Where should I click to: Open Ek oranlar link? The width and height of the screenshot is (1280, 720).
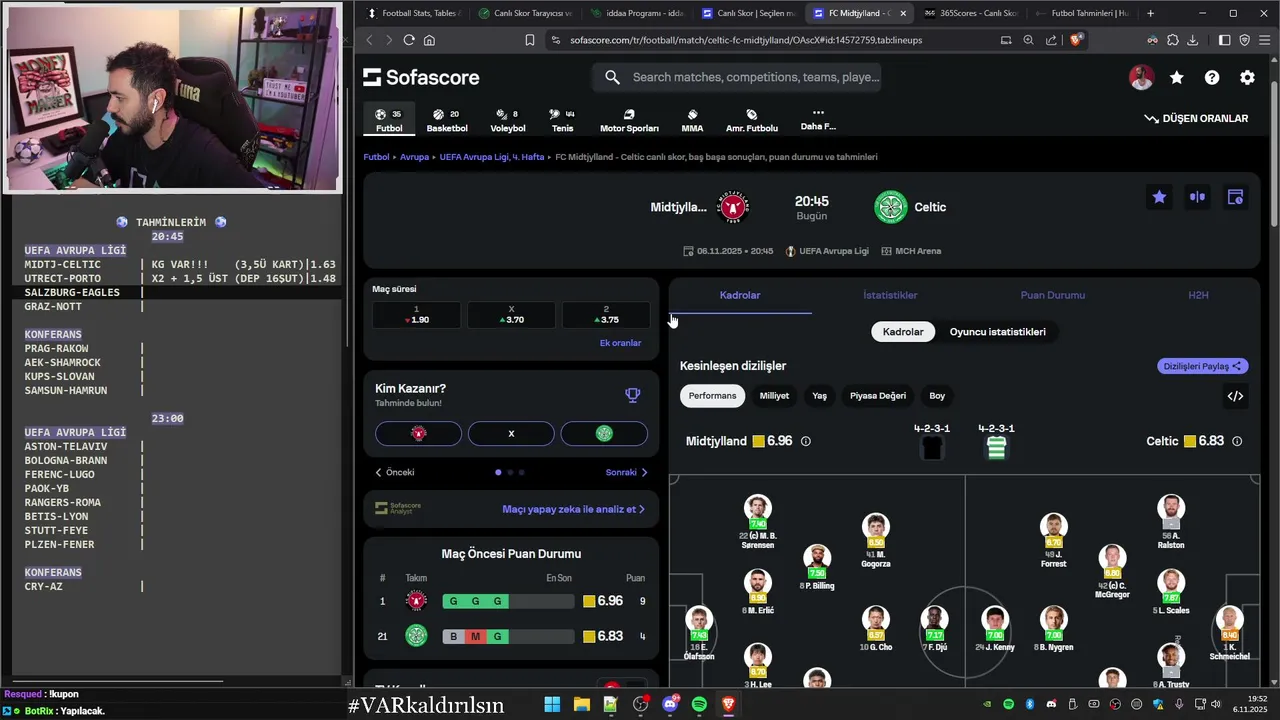620,343
